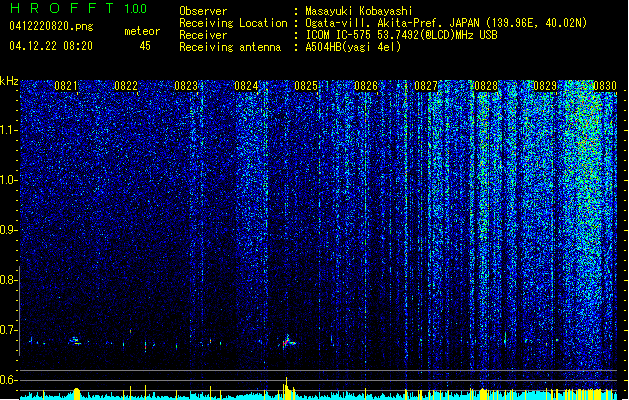629x400 pixels.
Task: Click the 0824 time marker
Action: (x=246, y=86)
